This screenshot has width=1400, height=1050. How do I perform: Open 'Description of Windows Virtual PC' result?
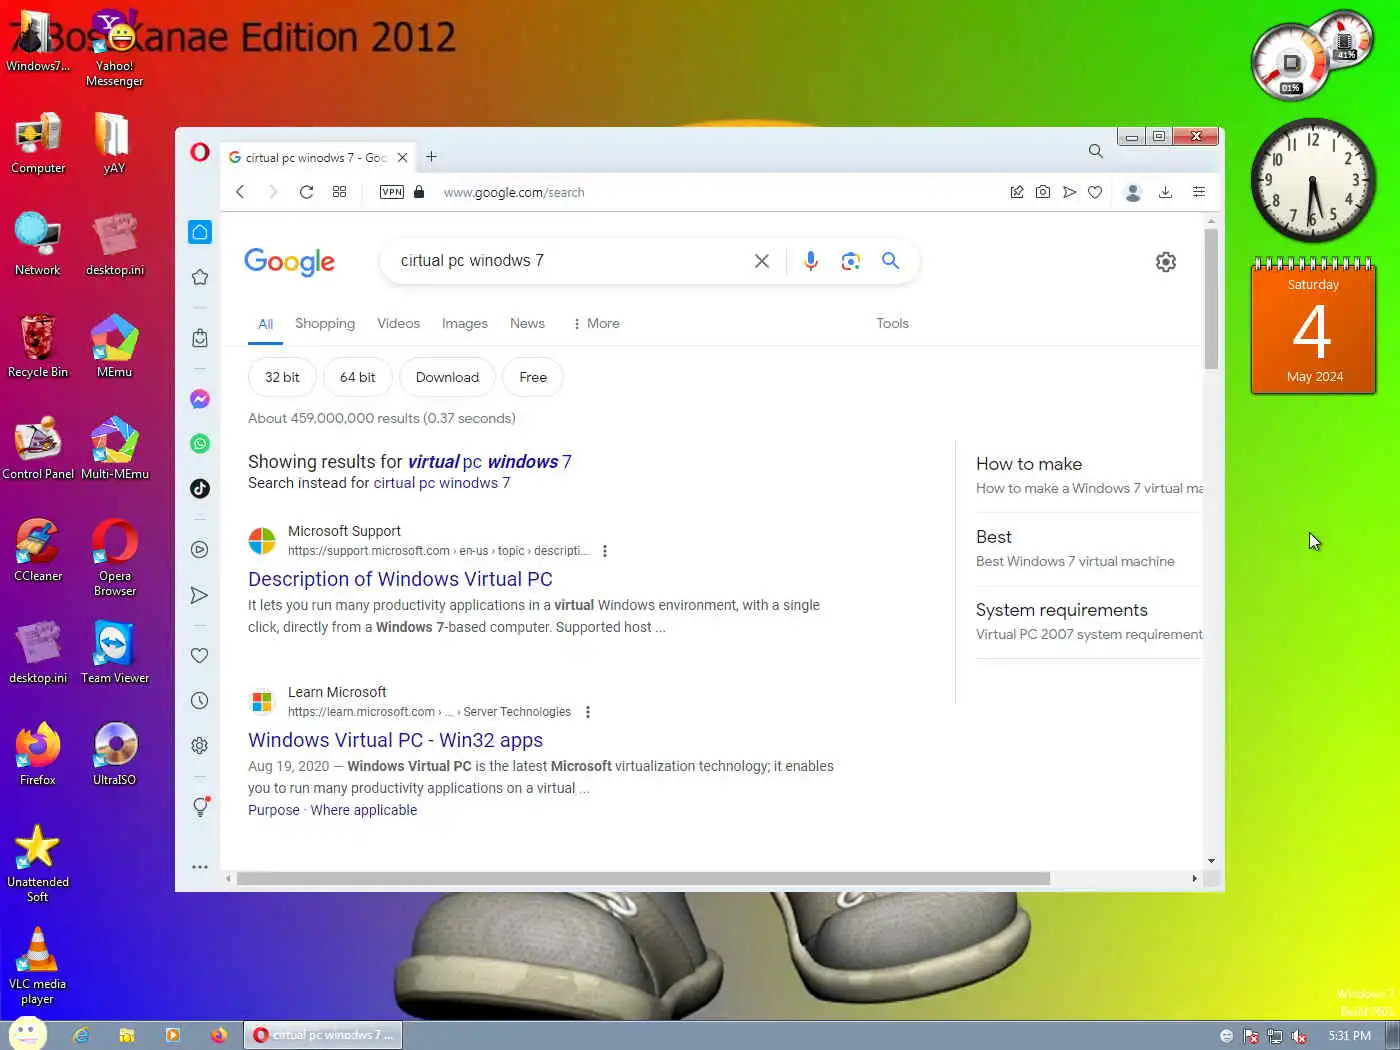[400, 579]
